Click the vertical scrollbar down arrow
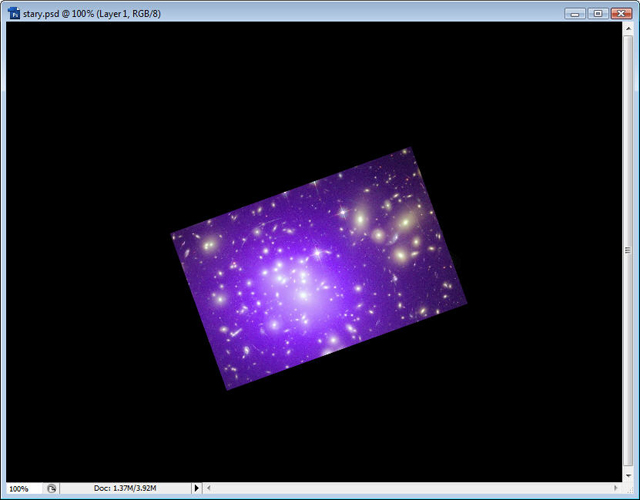 pyautogui.click(x=628, y=476)
